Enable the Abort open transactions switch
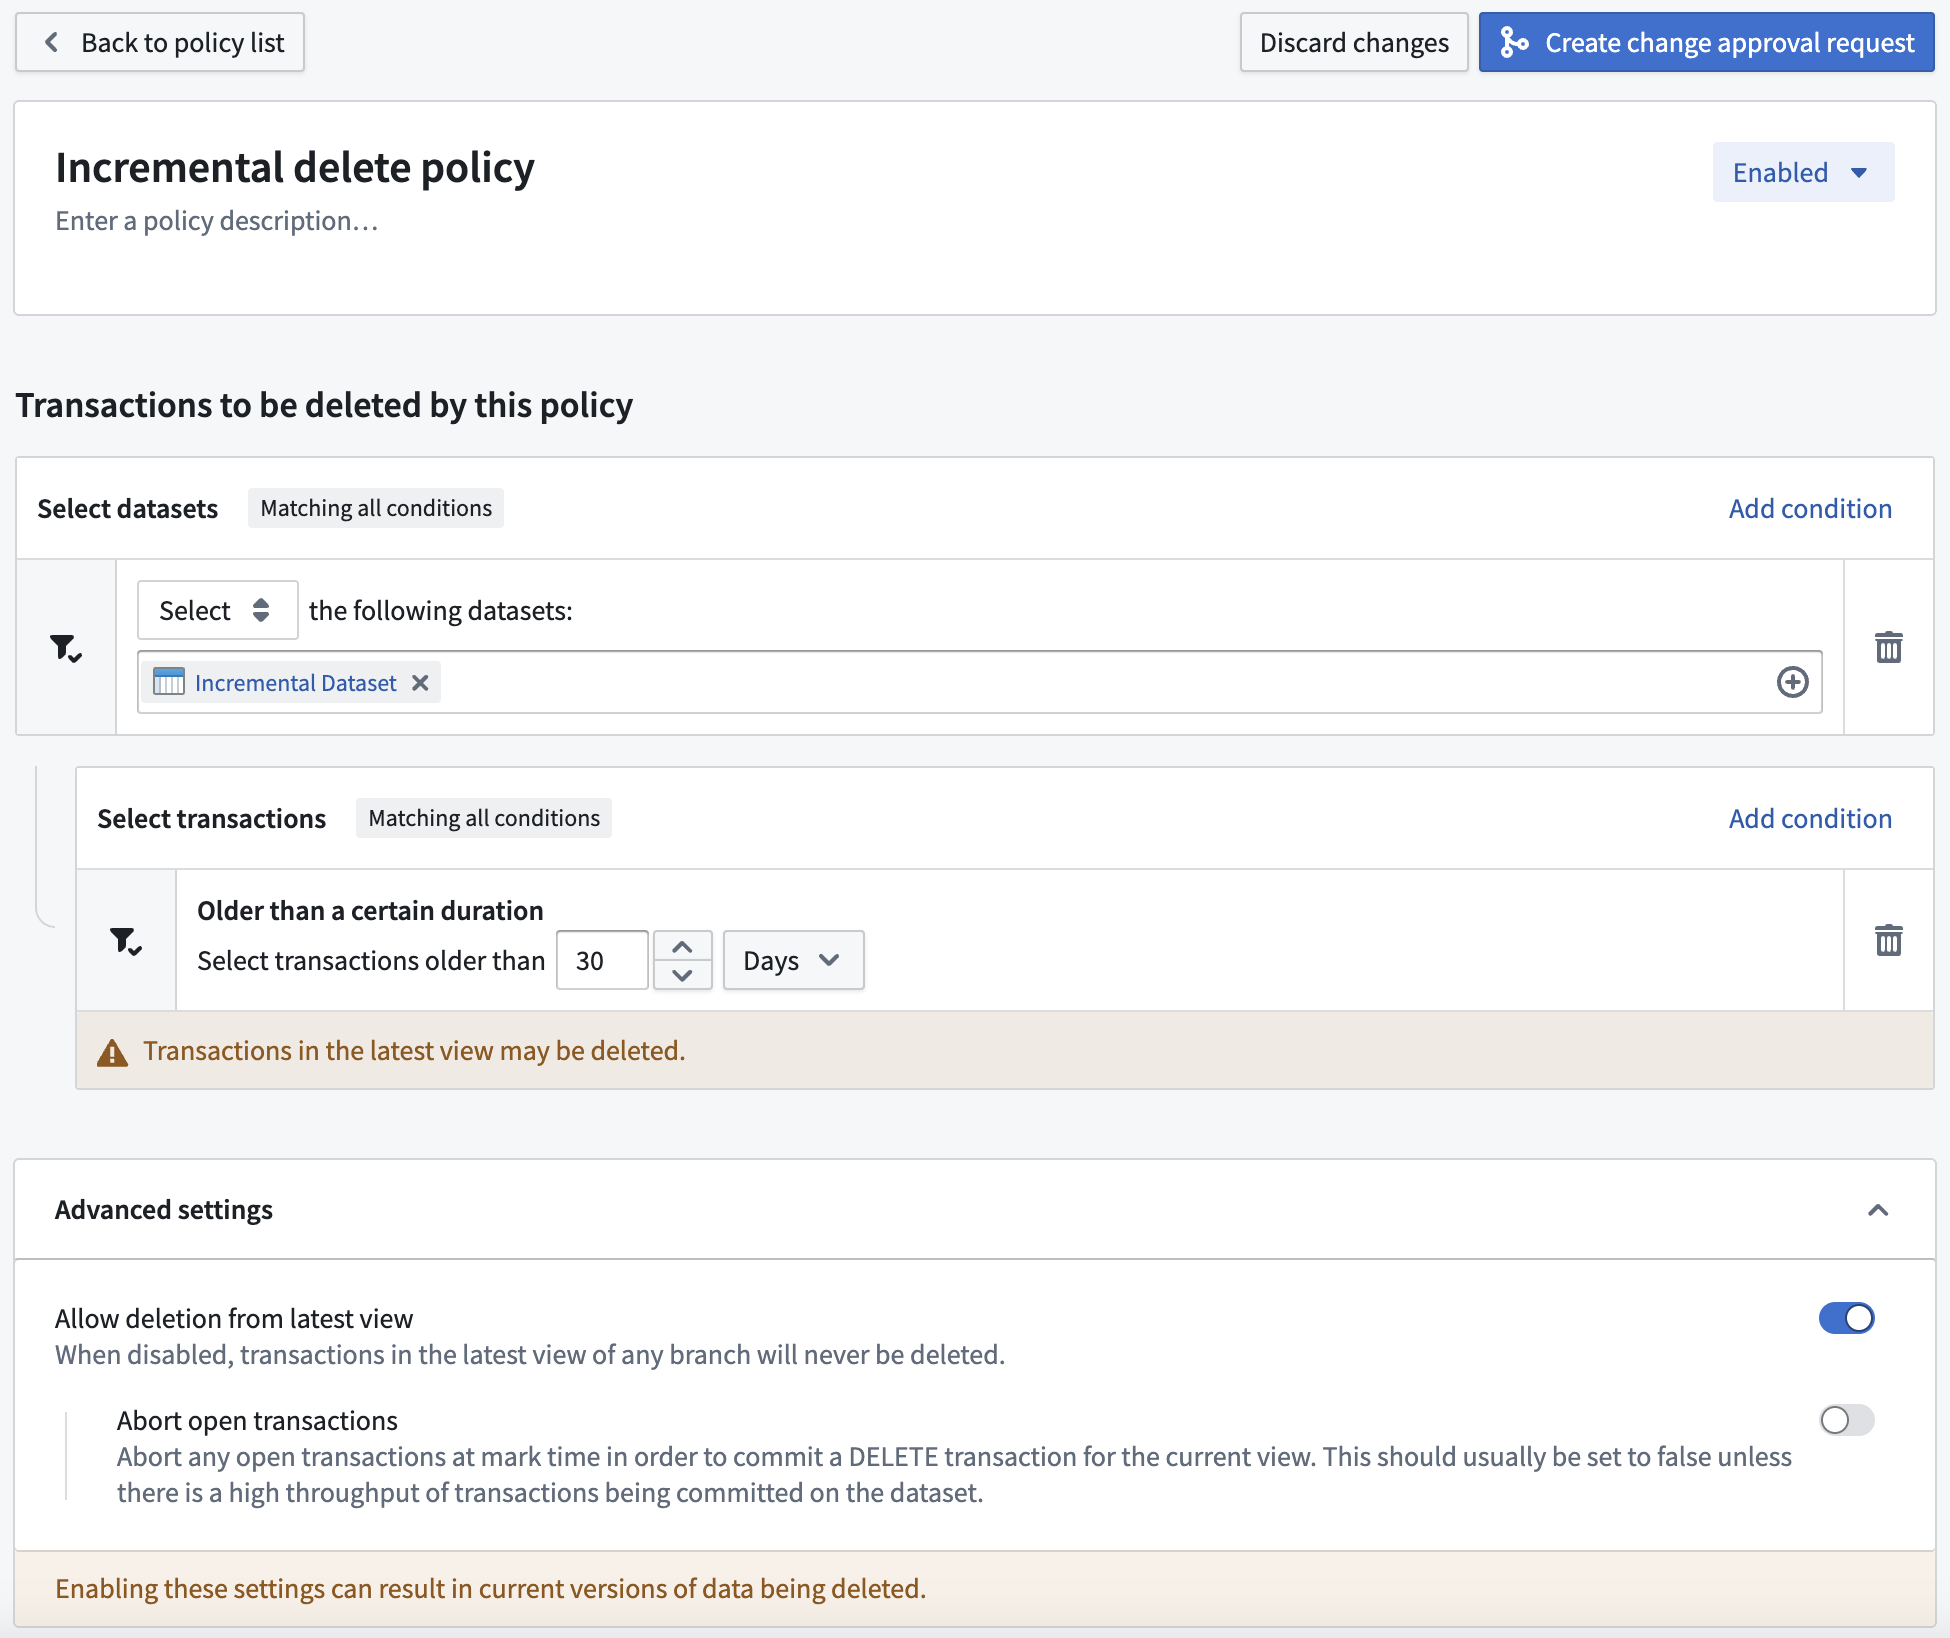This screenshot has width=1950, height=1638. 1846,1420
